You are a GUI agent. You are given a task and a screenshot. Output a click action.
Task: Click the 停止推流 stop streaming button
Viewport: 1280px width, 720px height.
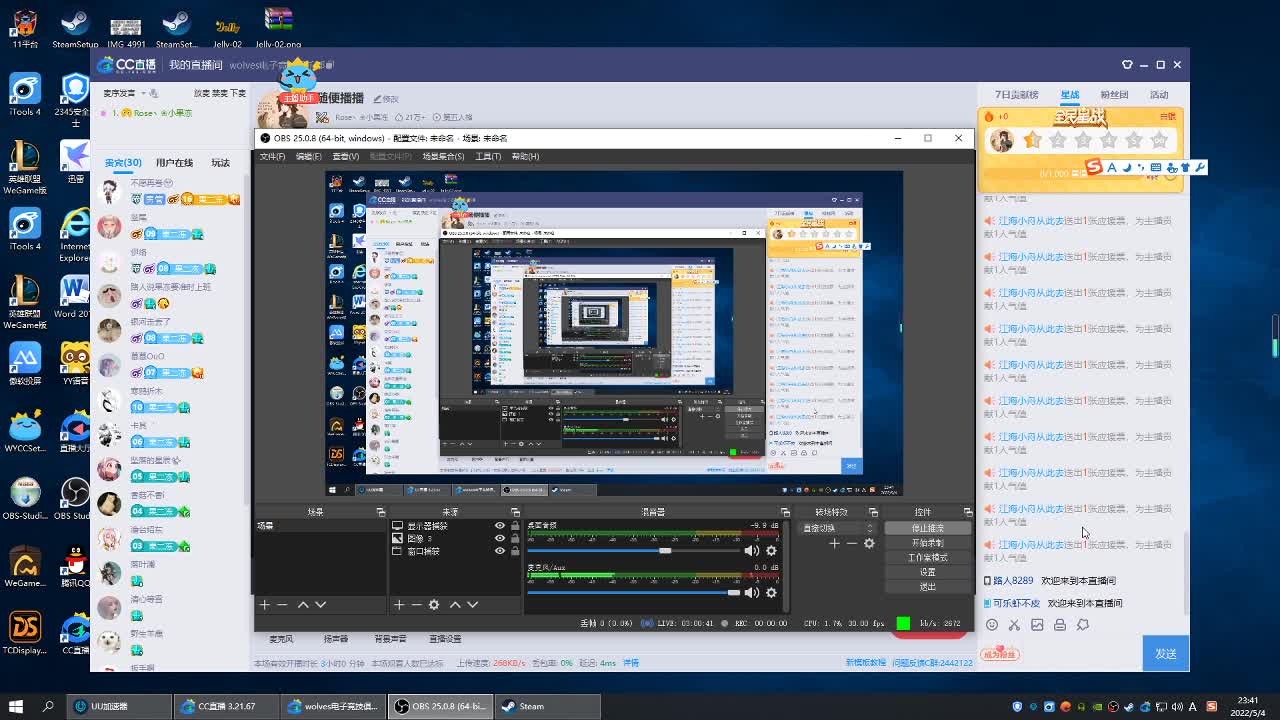point(928,528)
